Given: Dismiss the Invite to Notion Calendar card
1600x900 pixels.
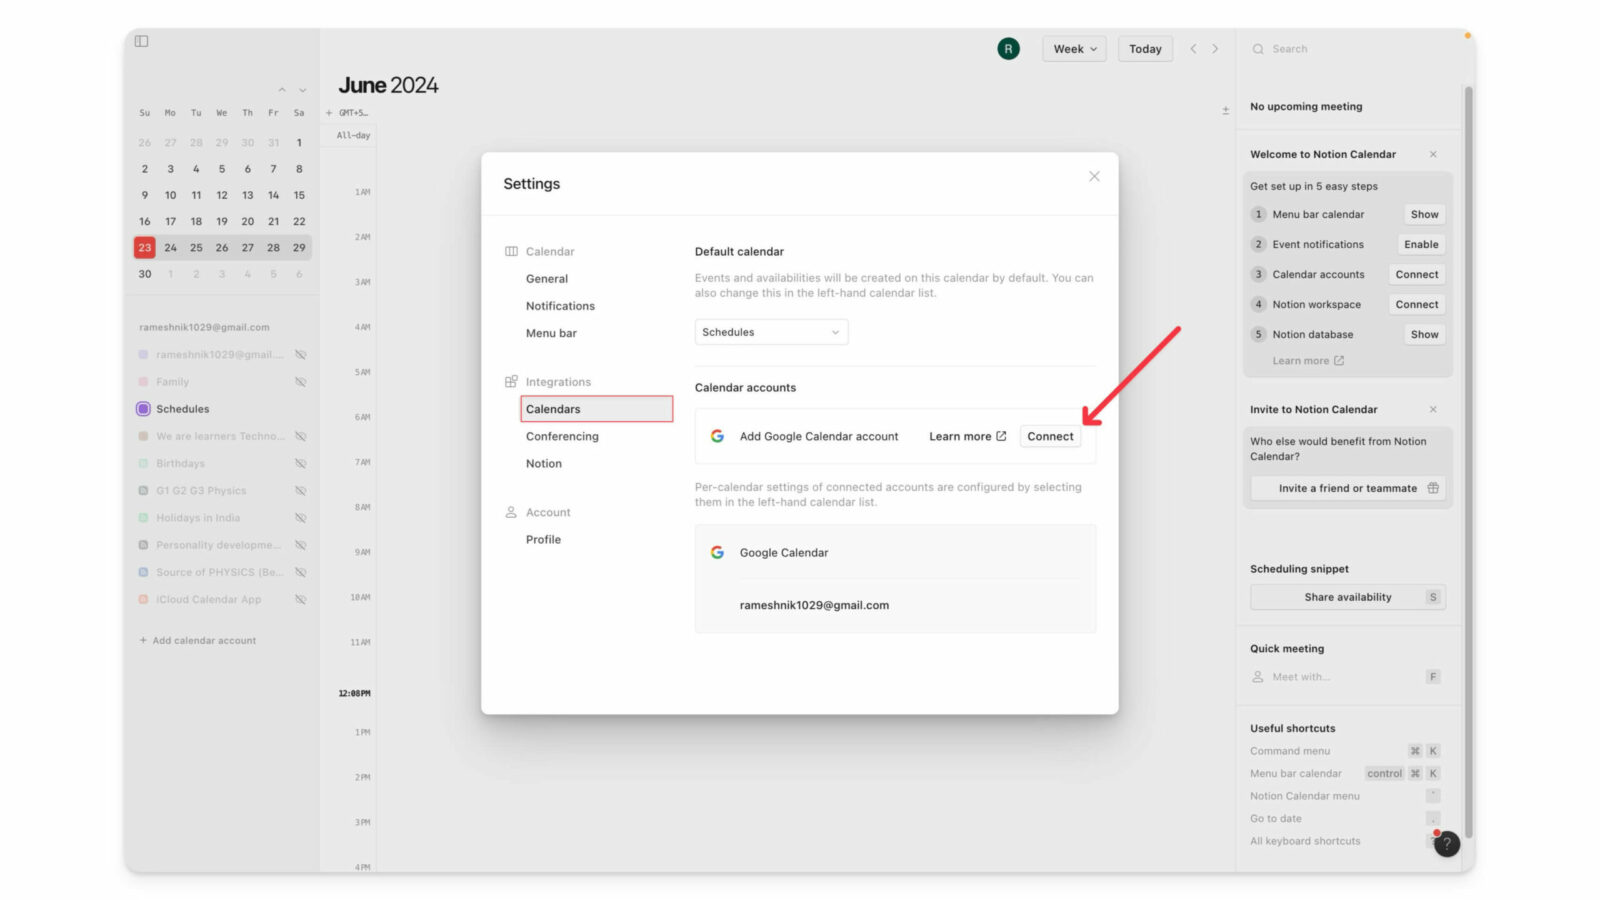Looking at the screenshot, I should pos(1433,409).
